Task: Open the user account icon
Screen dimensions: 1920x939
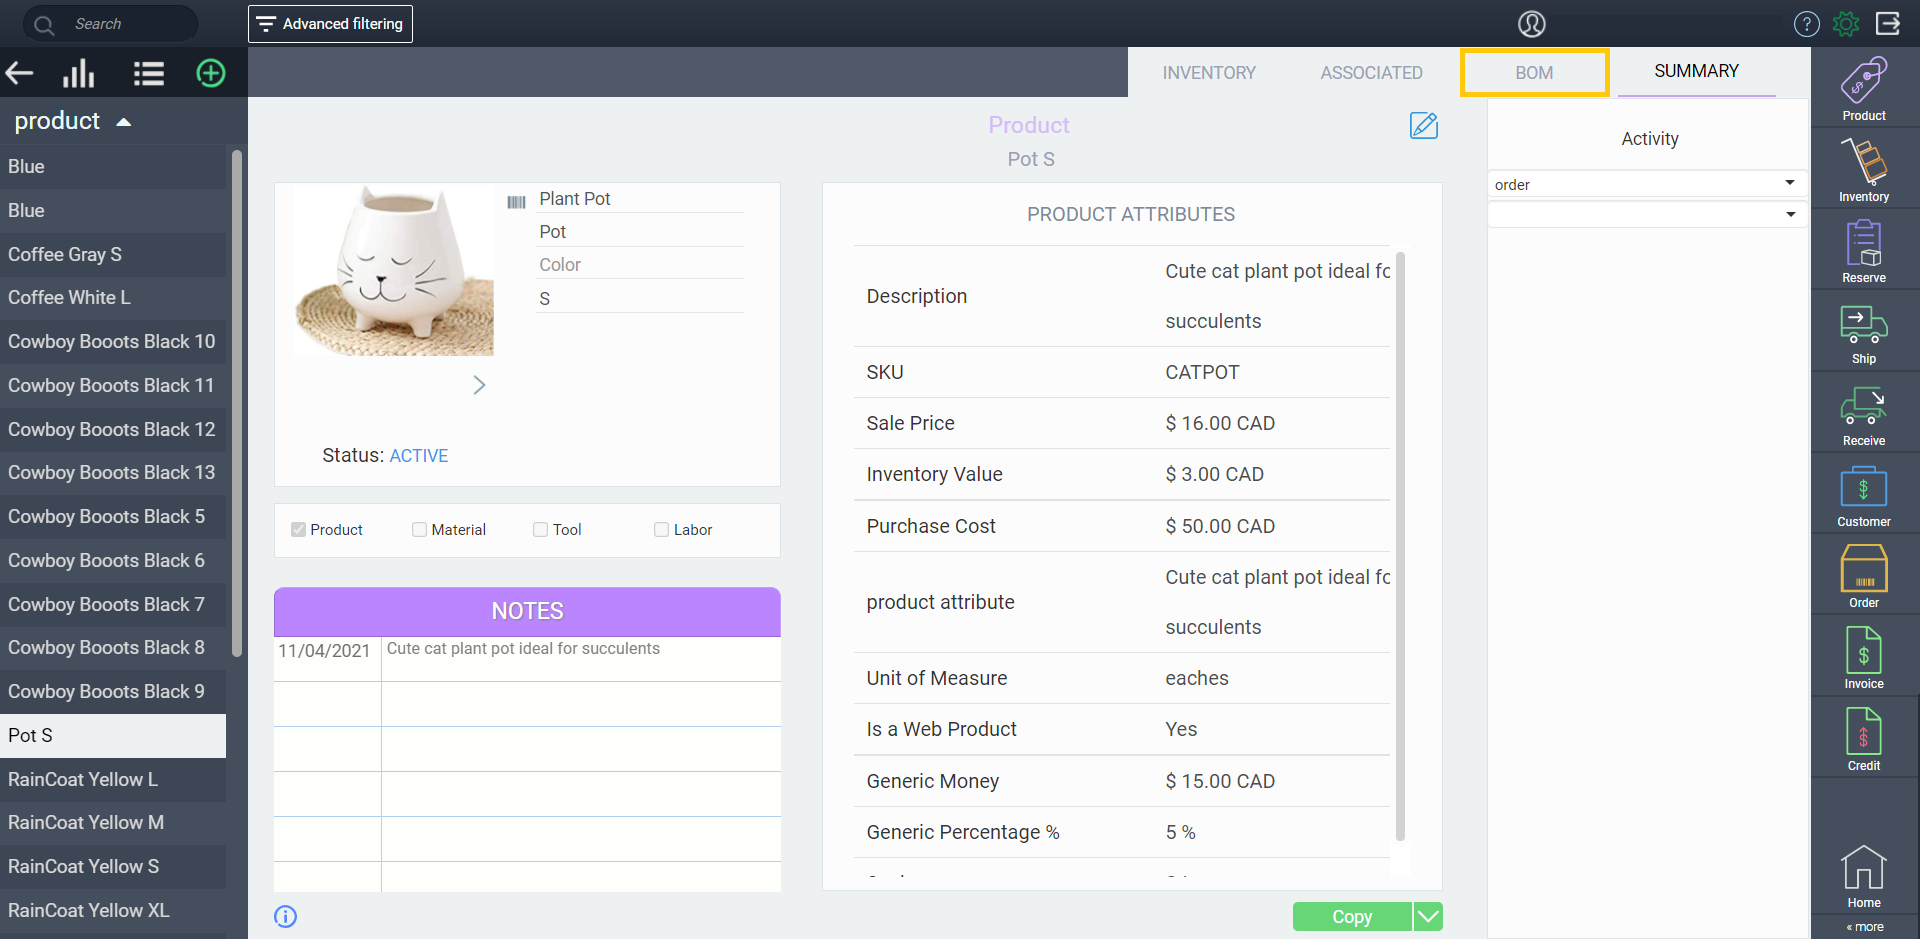Action: (1532, 24)
